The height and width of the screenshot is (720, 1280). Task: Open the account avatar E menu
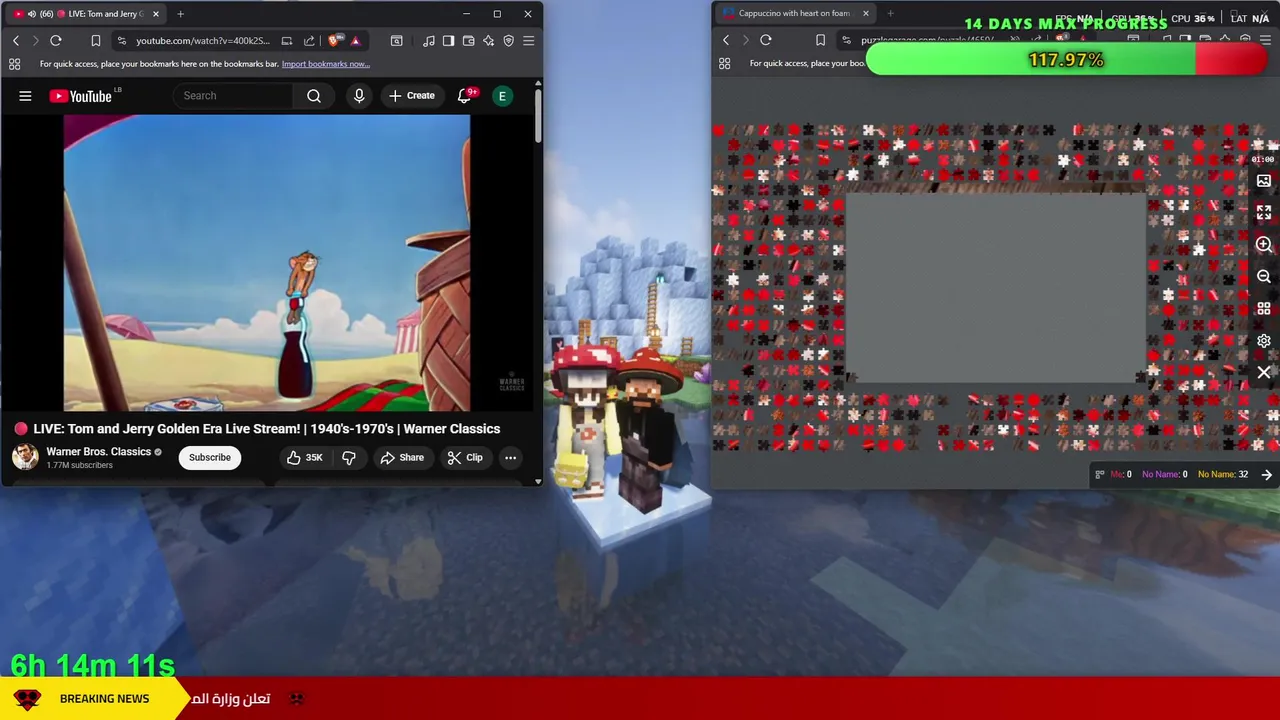click(x=503, y=96)
